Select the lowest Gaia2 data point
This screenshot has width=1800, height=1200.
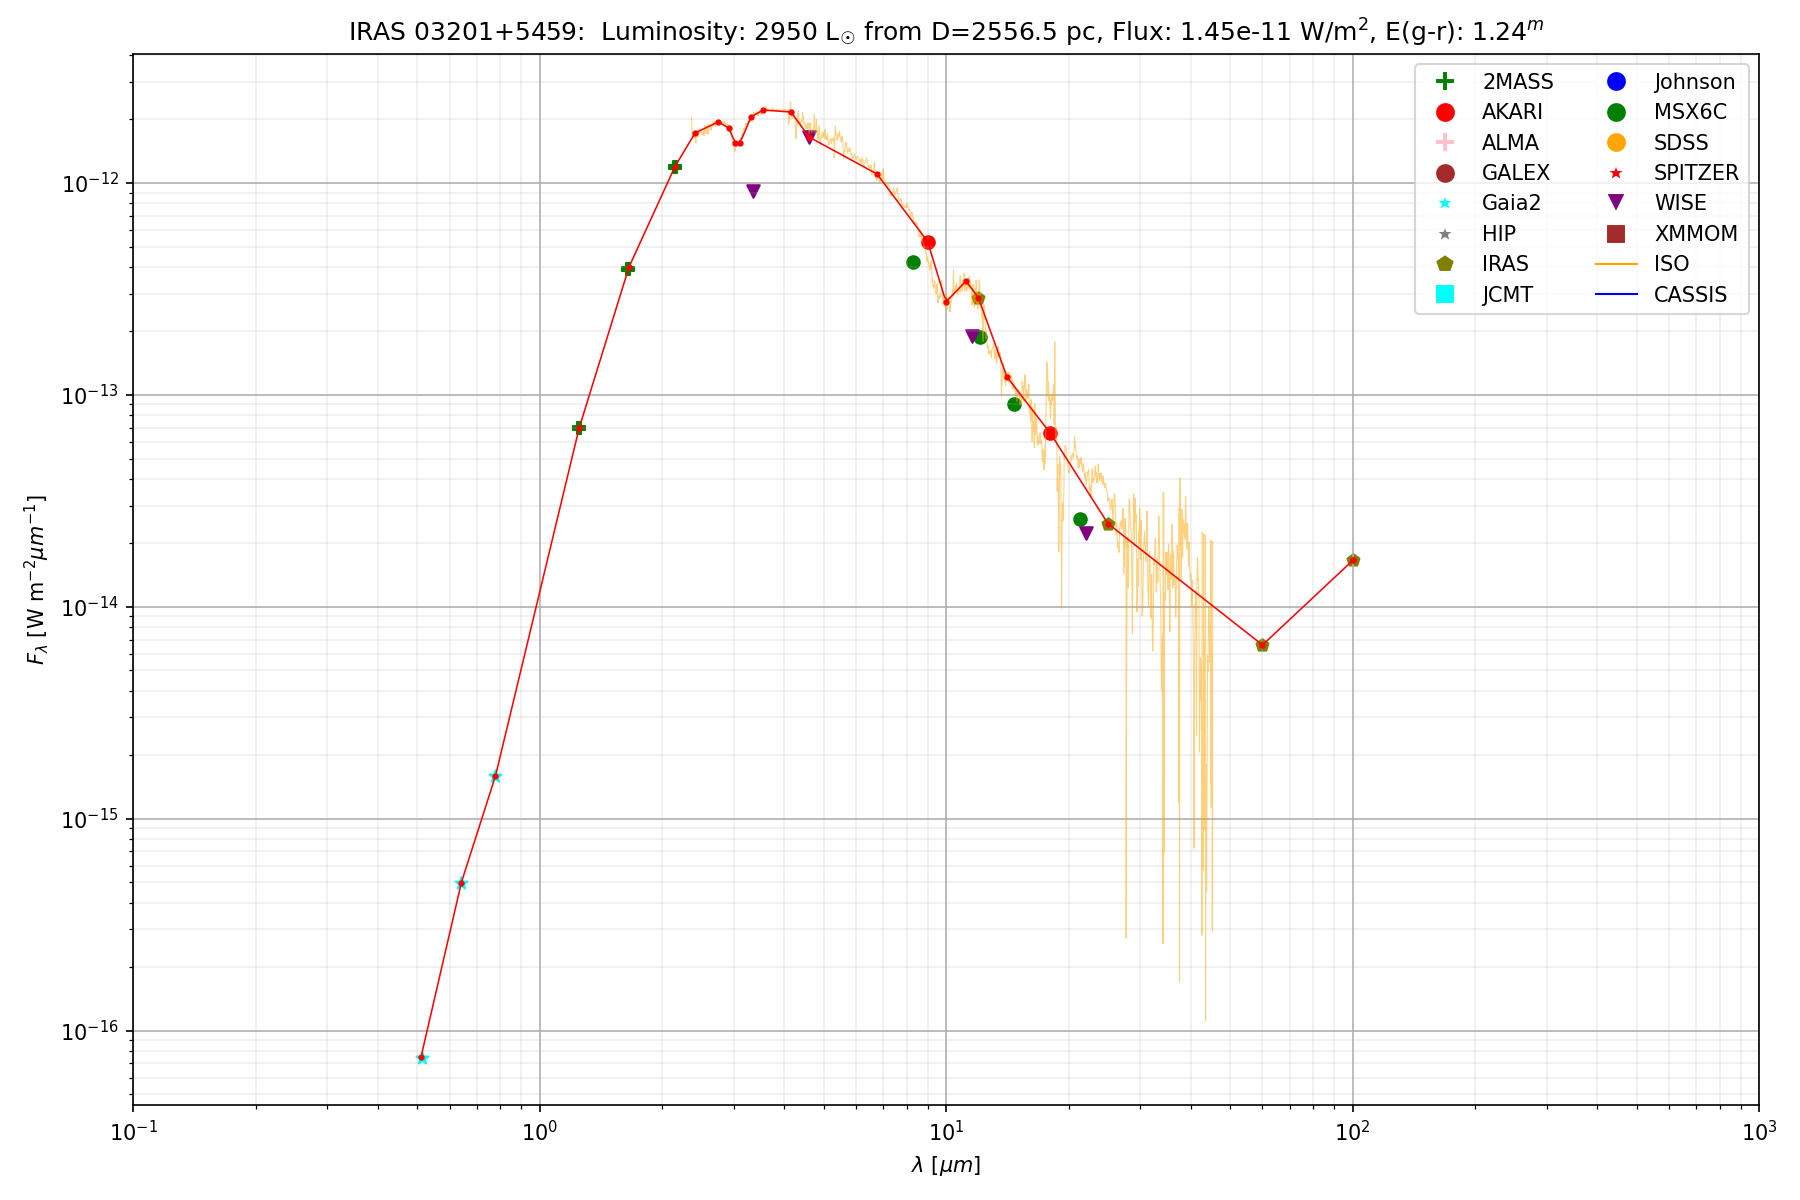tap(422, 1058)
